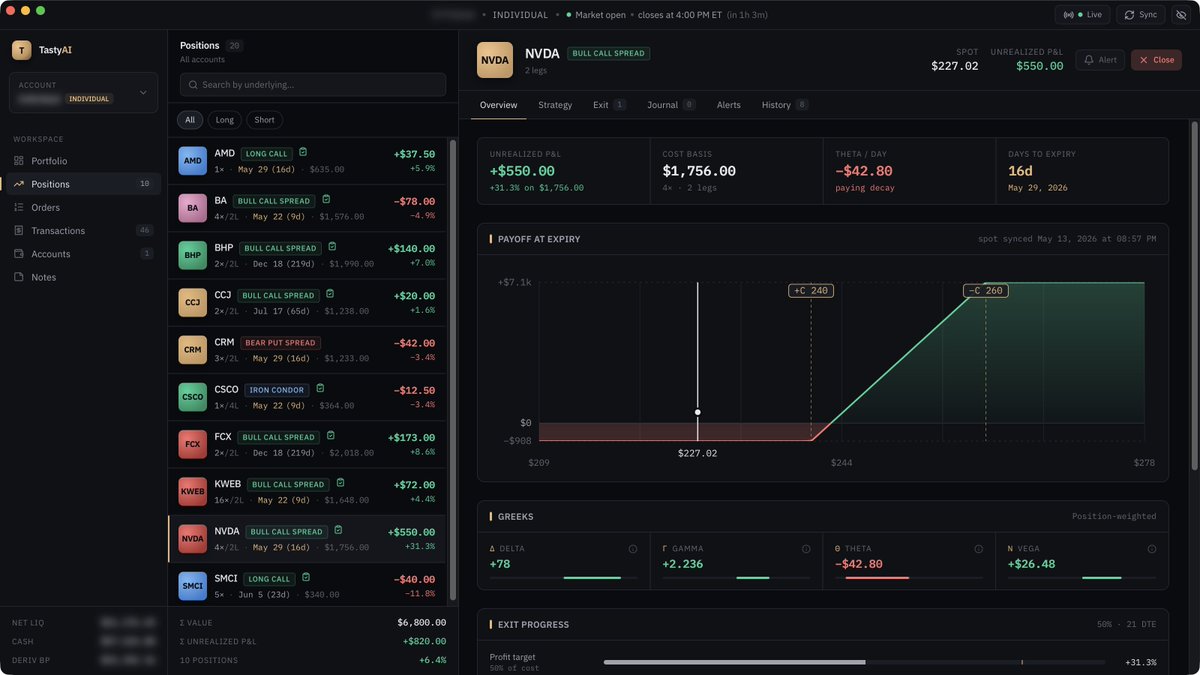1200x675 pixels.
Task: Toggle the Live streaming indicator
Action: click(1082, 15)
